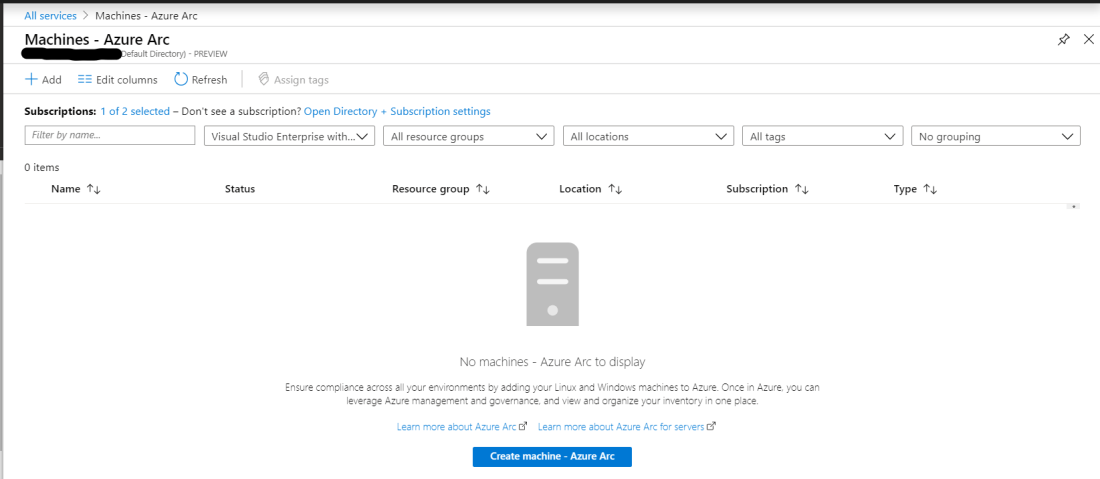This screenshot has width=1100, height=479.
Task: Sort by Type column arrows
Action: click(930, 189)
